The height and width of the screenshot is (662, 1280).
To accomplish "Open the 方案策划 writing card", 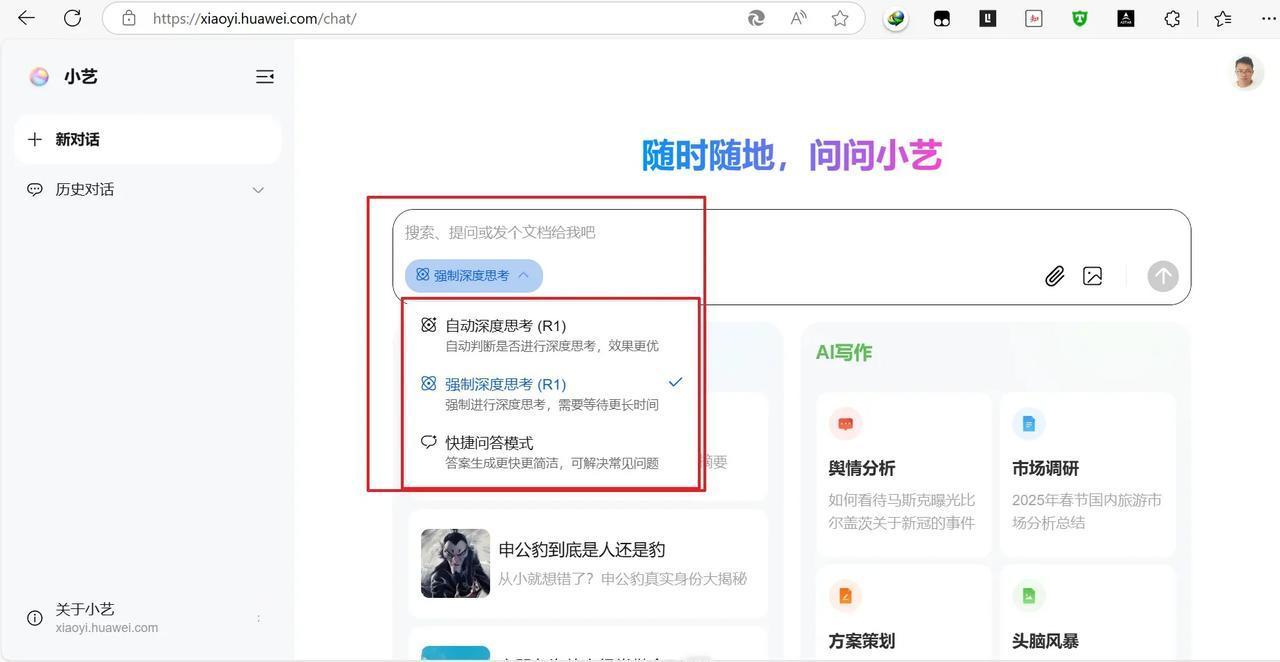I will [x=904, y=613].
